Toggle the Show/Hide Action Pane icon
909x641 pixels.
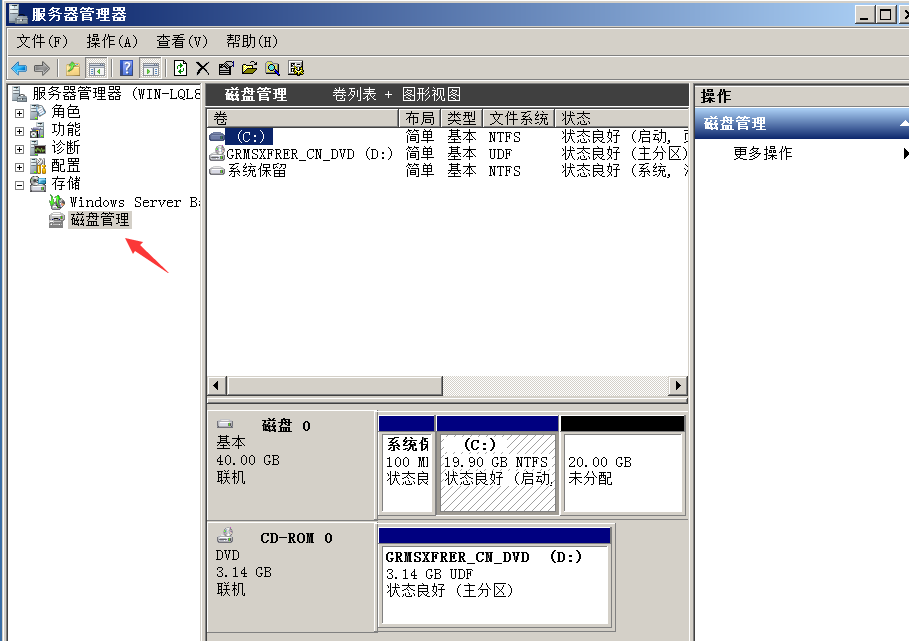(151, 68)
